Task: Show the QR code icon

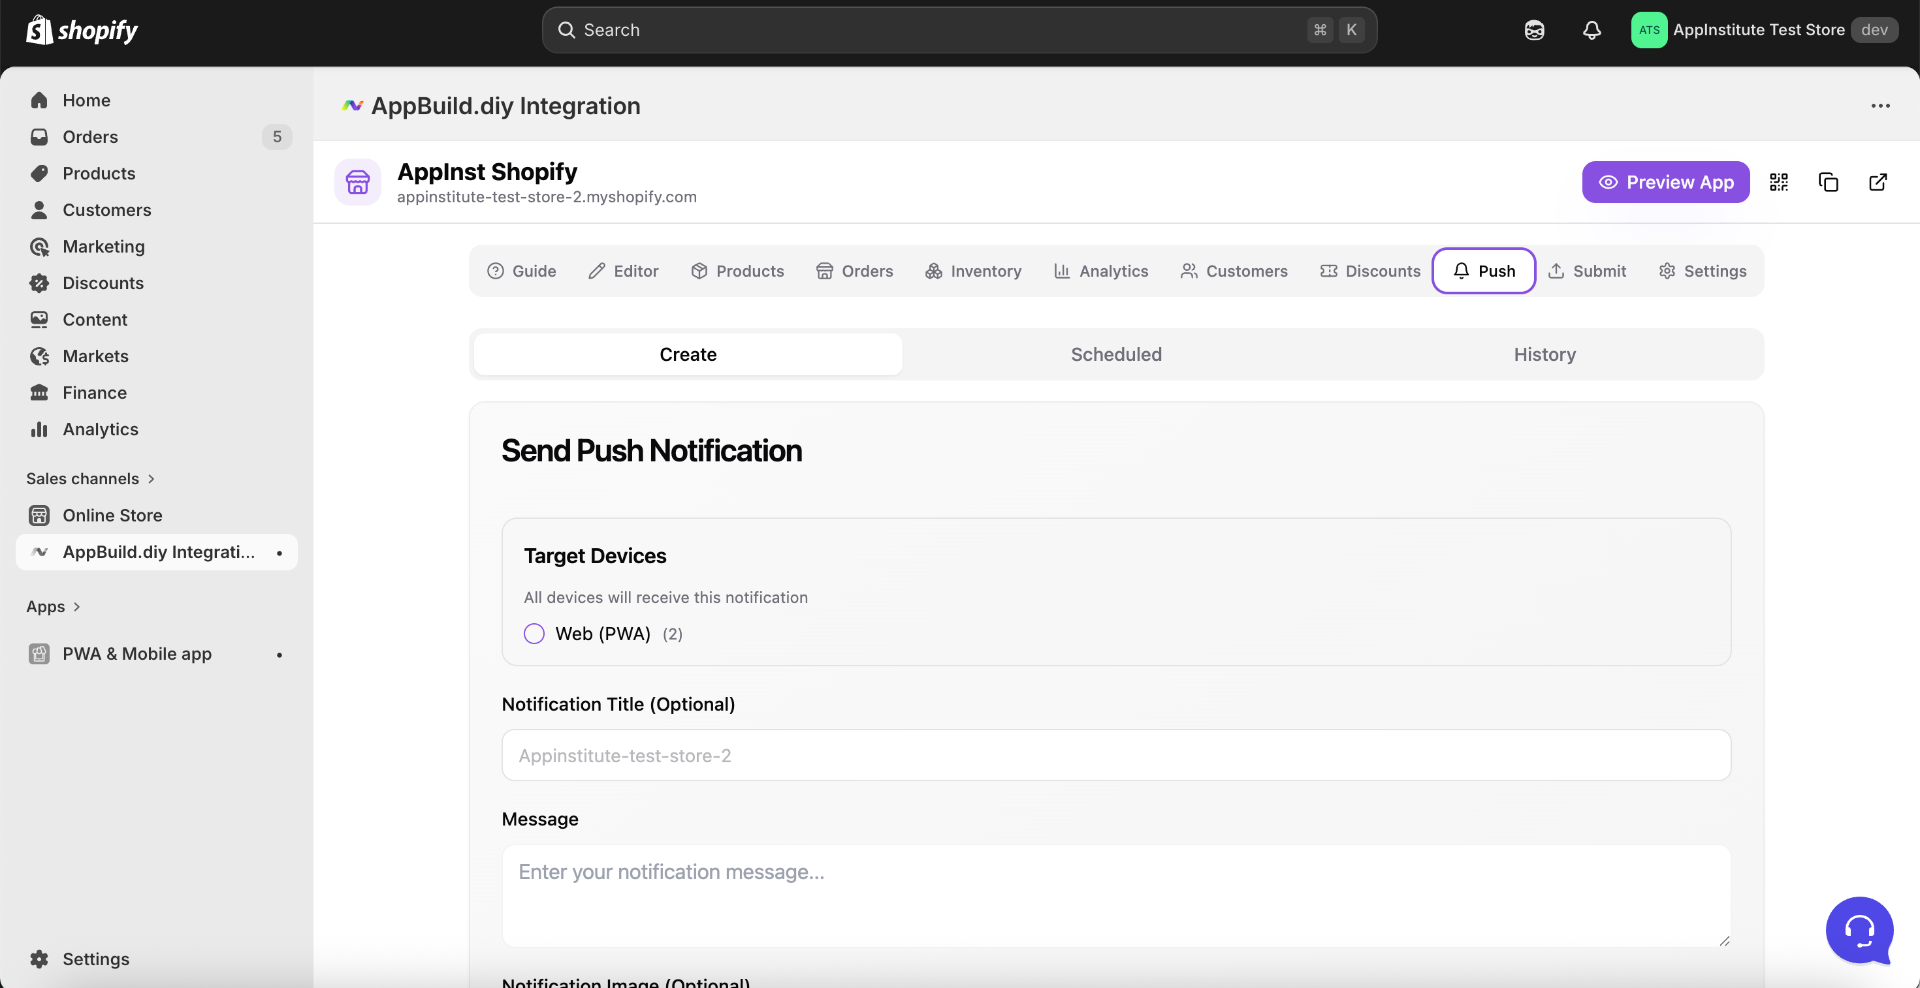Action: pyautogui.click(x=1778, y=182)
